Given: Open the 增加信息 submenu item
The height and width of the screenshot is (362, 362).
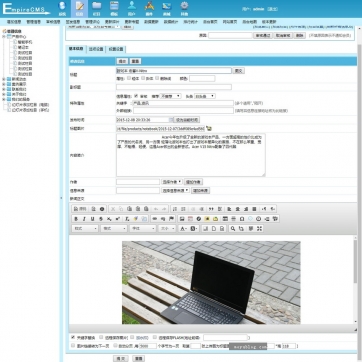Looking at the screenshot, I should [x=14, y=22].
